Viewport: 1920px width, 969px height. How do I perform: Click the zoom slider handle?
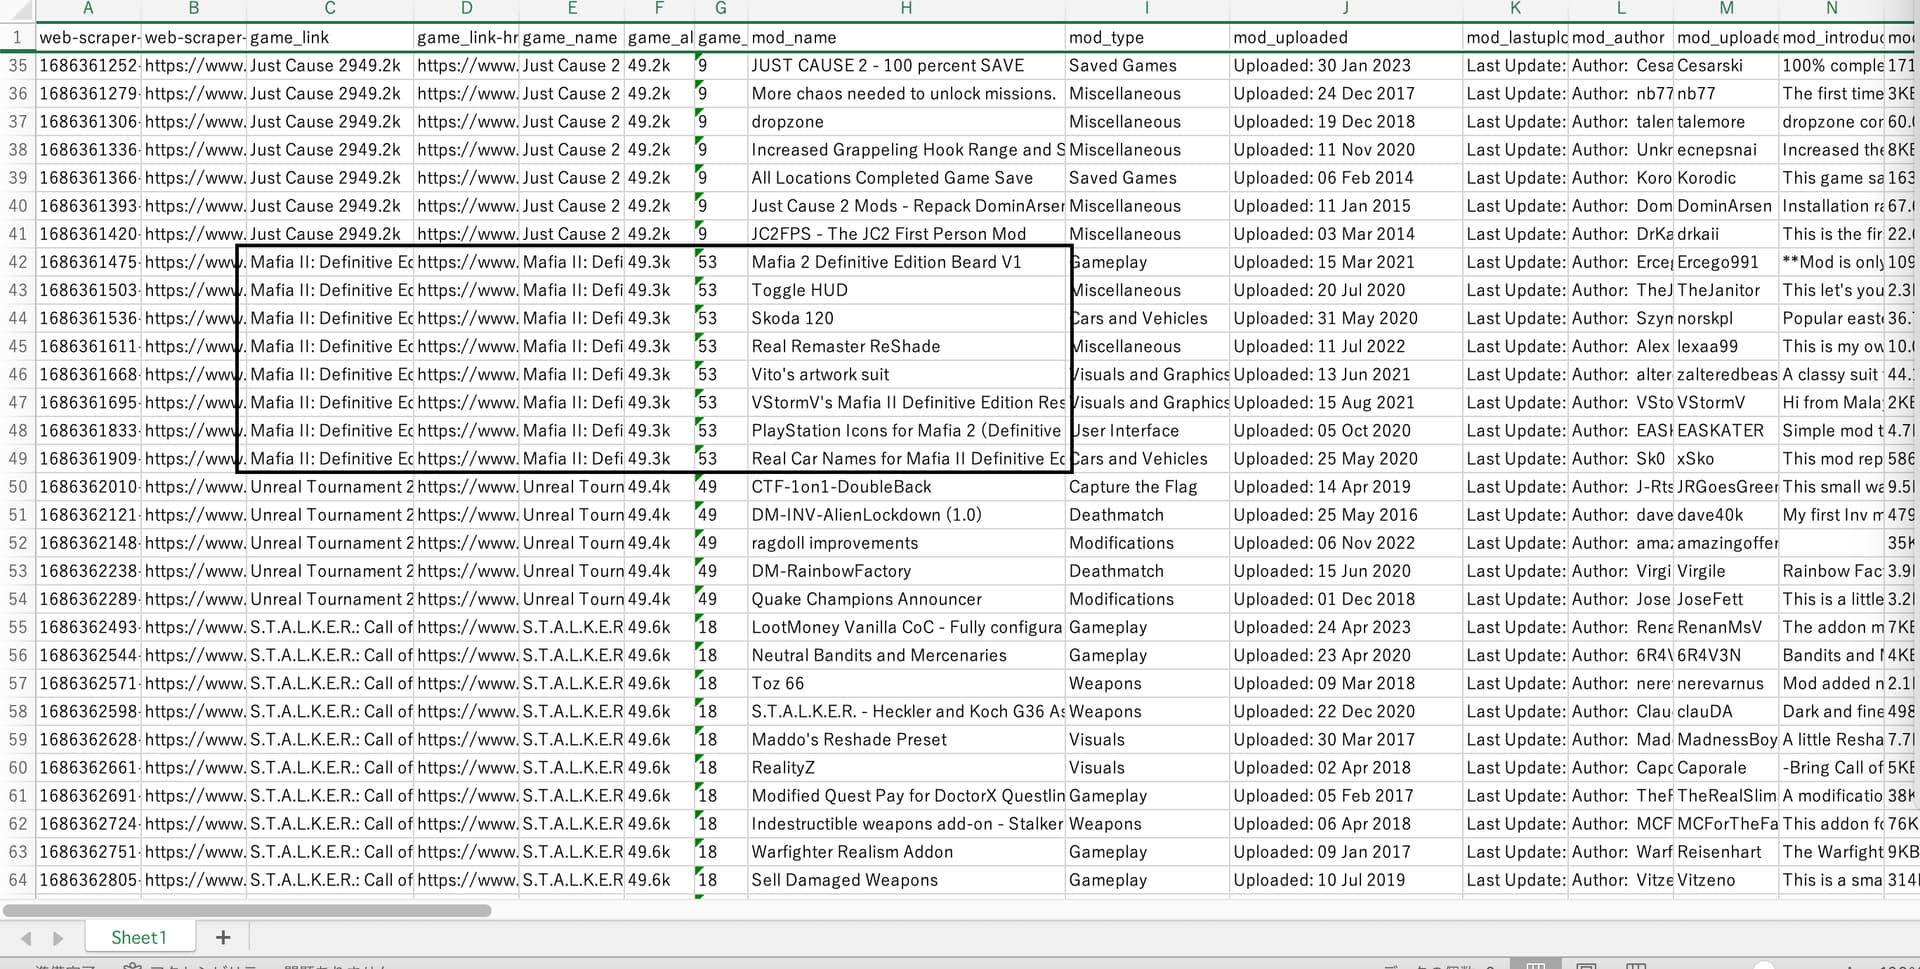click(1764, 965)
